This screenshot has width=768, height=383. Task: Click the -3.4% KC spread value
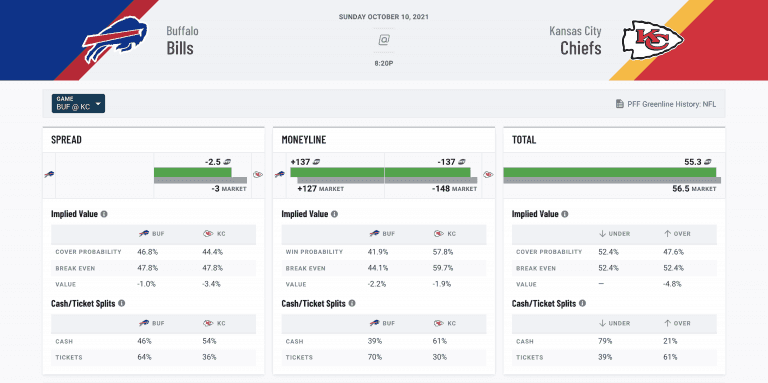[212, 284]
